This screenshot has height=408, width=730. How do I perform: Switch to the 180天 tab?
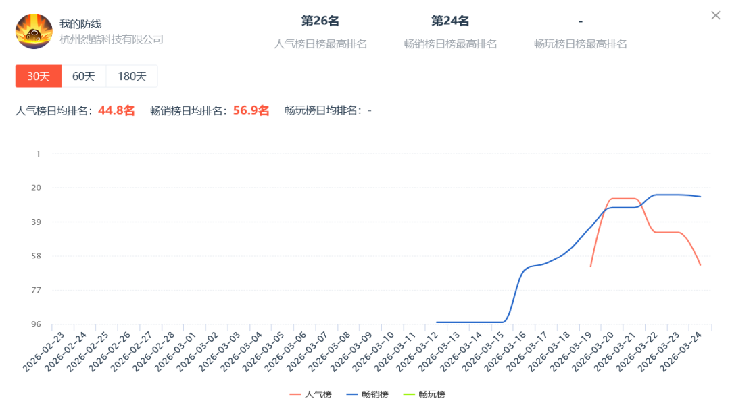click(x=132, y=76)
